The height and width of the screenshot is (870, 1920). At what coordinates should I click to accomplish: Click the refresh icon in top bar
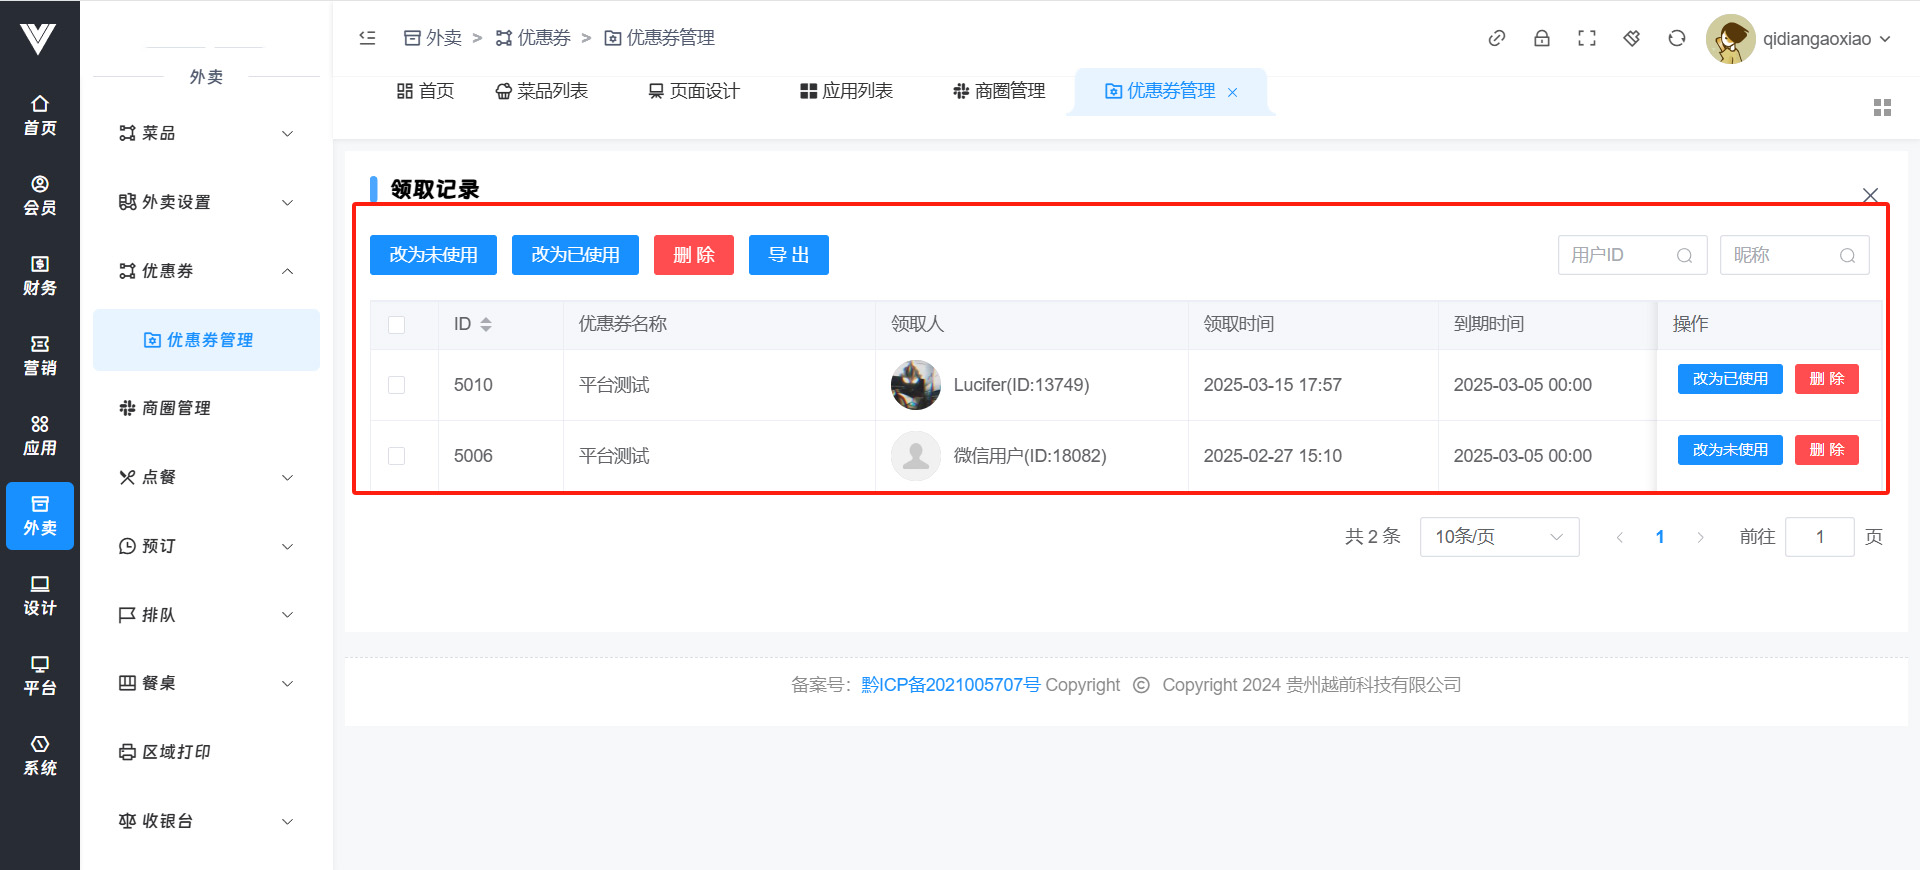[x=1676, y=38]
